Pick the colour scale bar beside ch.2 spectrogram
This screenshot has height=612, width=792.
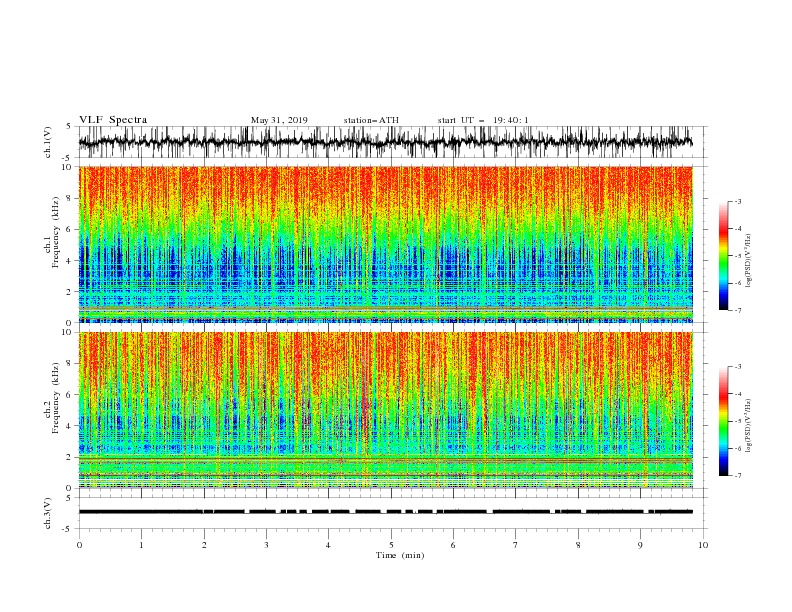pyautogui.click(x=723, y=421)
